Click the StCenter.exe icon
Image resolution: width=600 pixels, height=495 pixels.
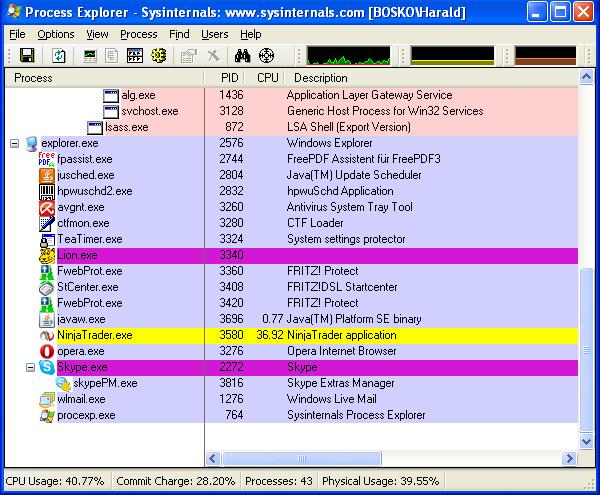click(x=47, y=288)
